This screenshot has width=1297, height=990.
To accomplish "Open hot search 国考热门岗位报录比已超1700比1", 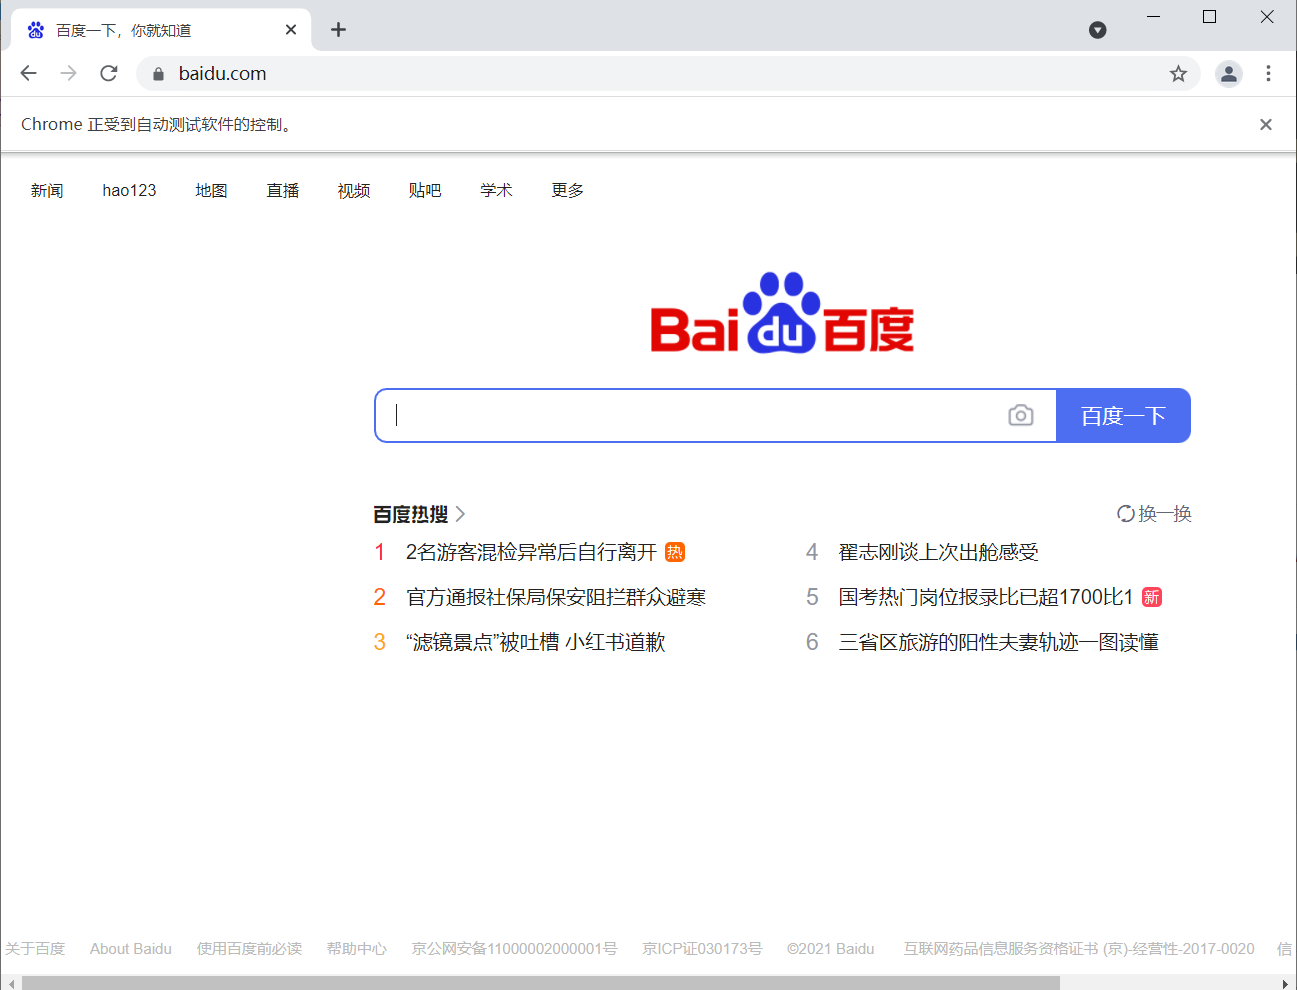I will [986, 597].
